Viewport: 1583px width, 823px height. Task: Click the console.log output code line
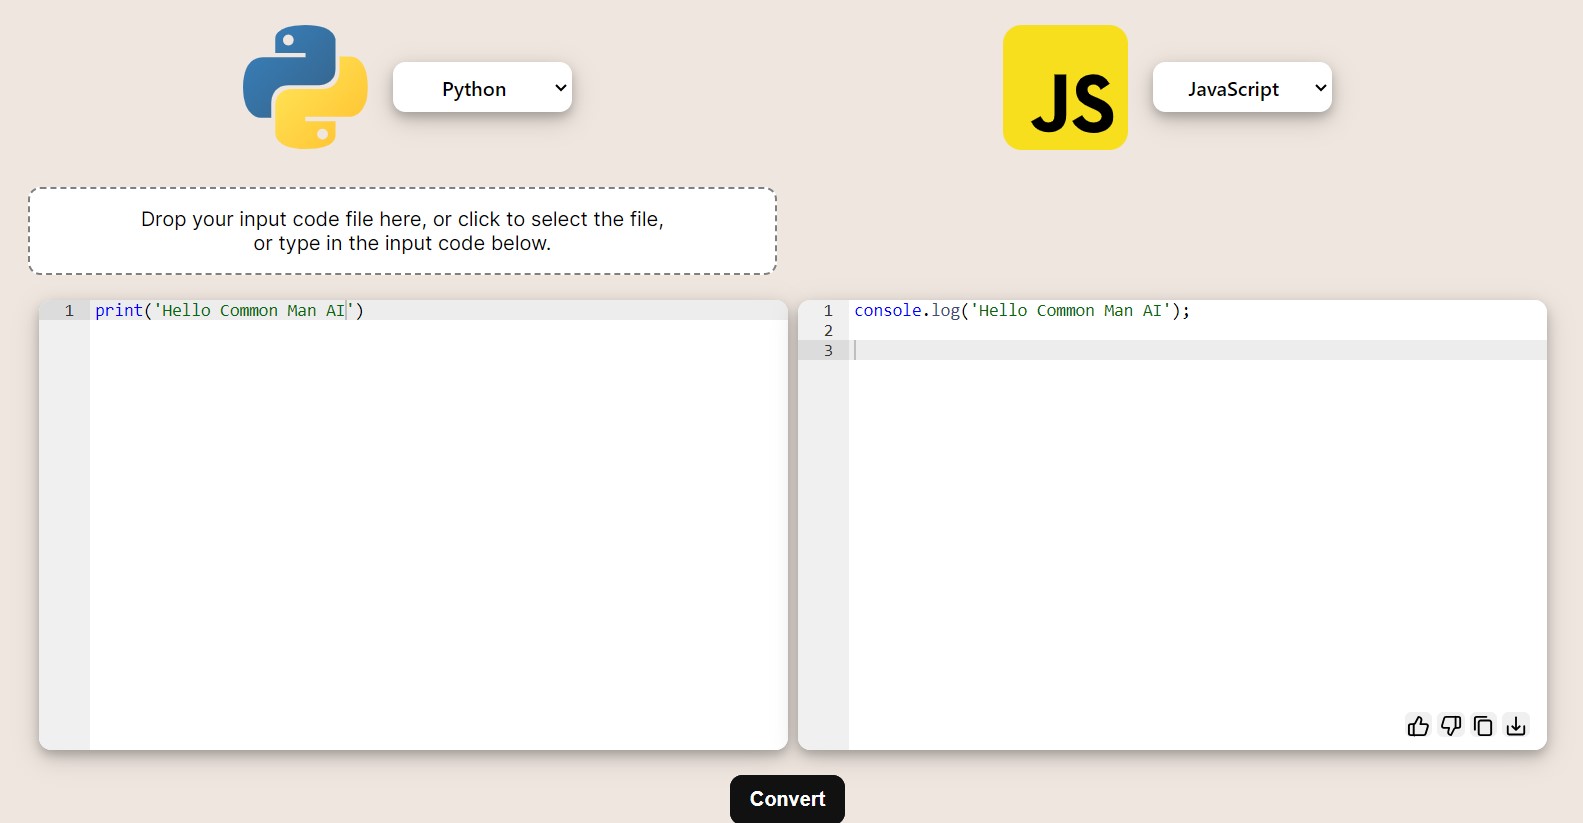[1022, 310]
